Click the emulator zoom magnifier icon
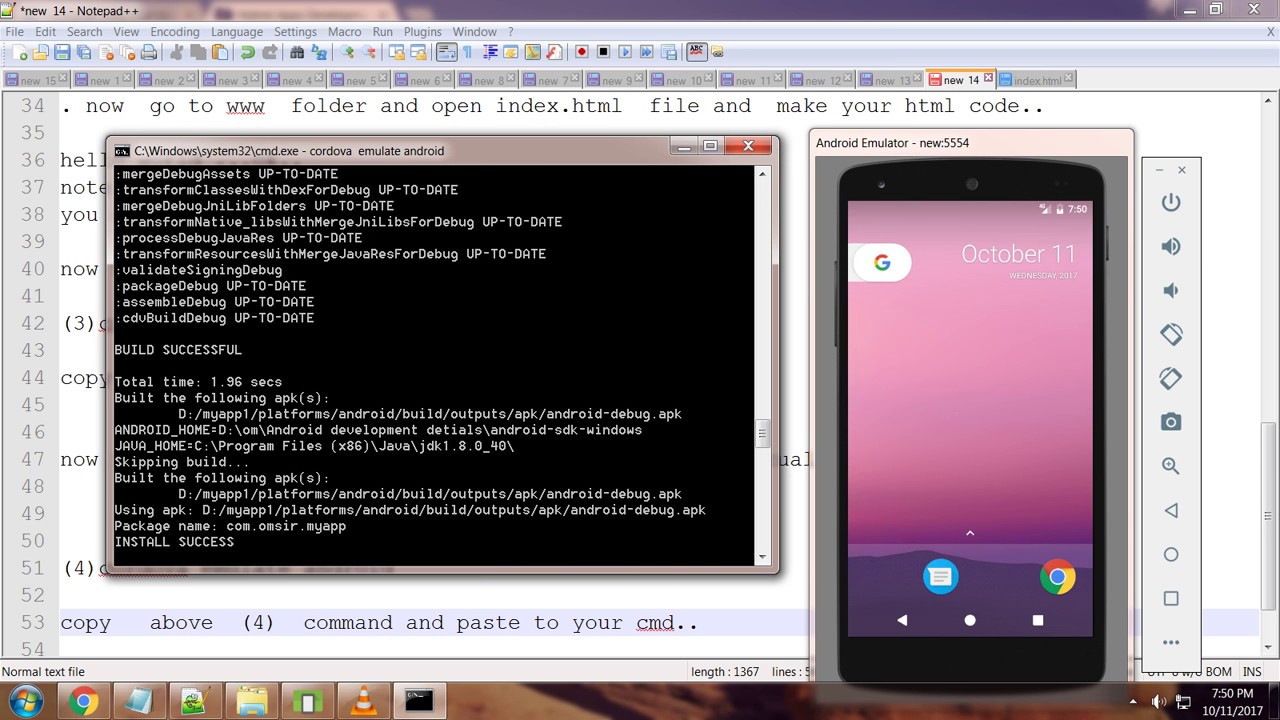Screen dimensions: 1280x720 tap(1171, 466)
